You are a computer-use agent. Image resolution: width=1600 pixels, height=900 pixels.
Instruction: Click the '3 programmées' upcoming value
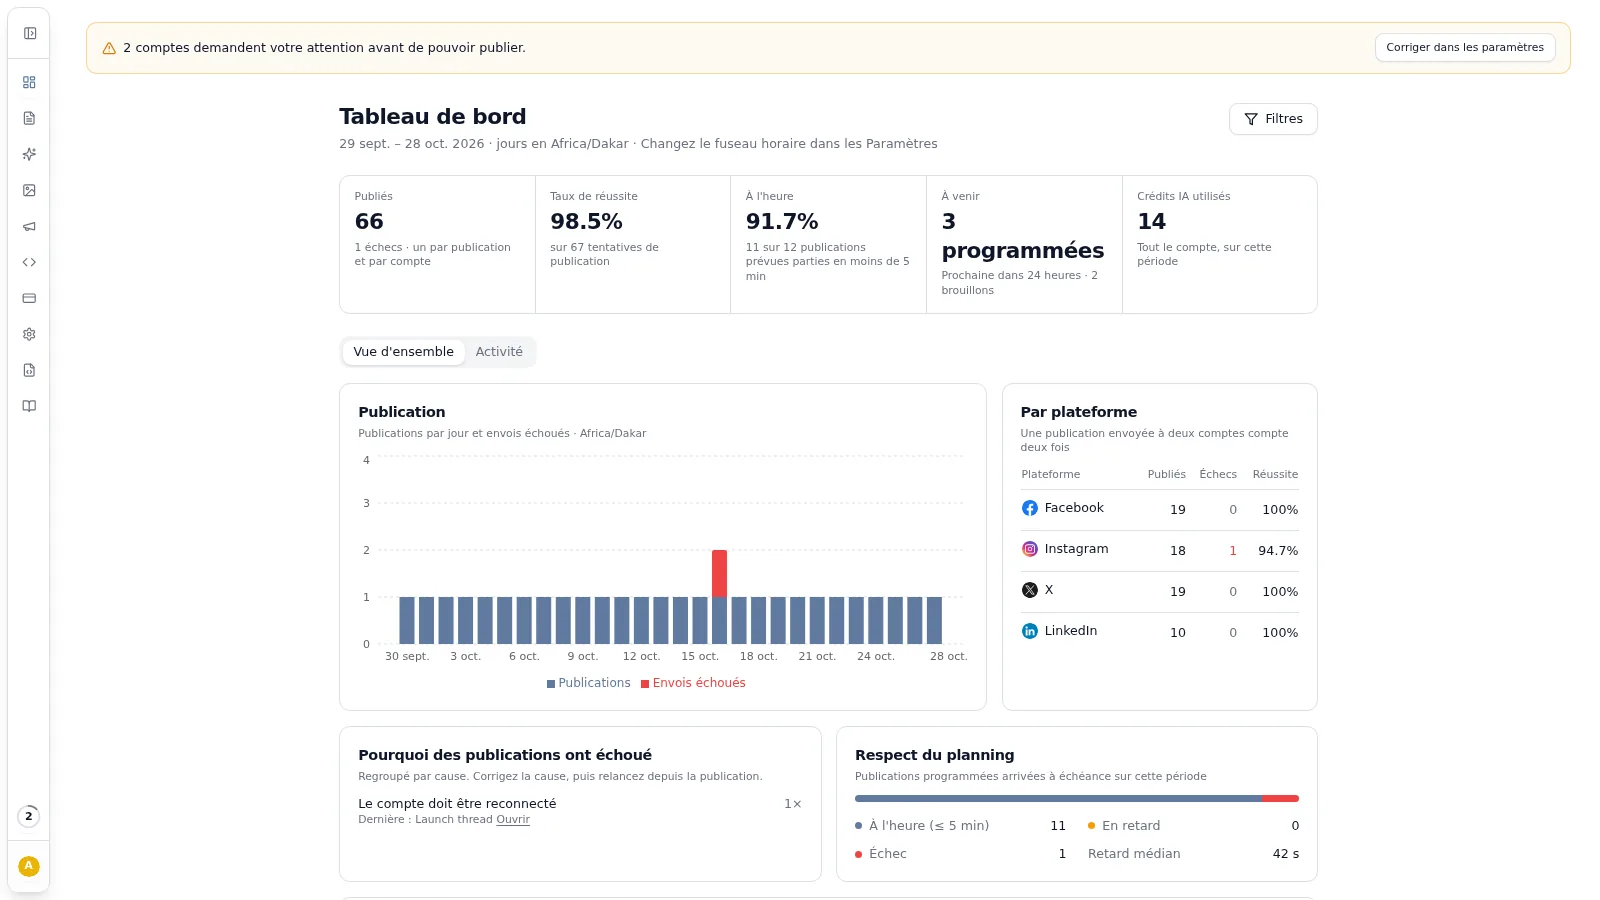[1023, 236]
